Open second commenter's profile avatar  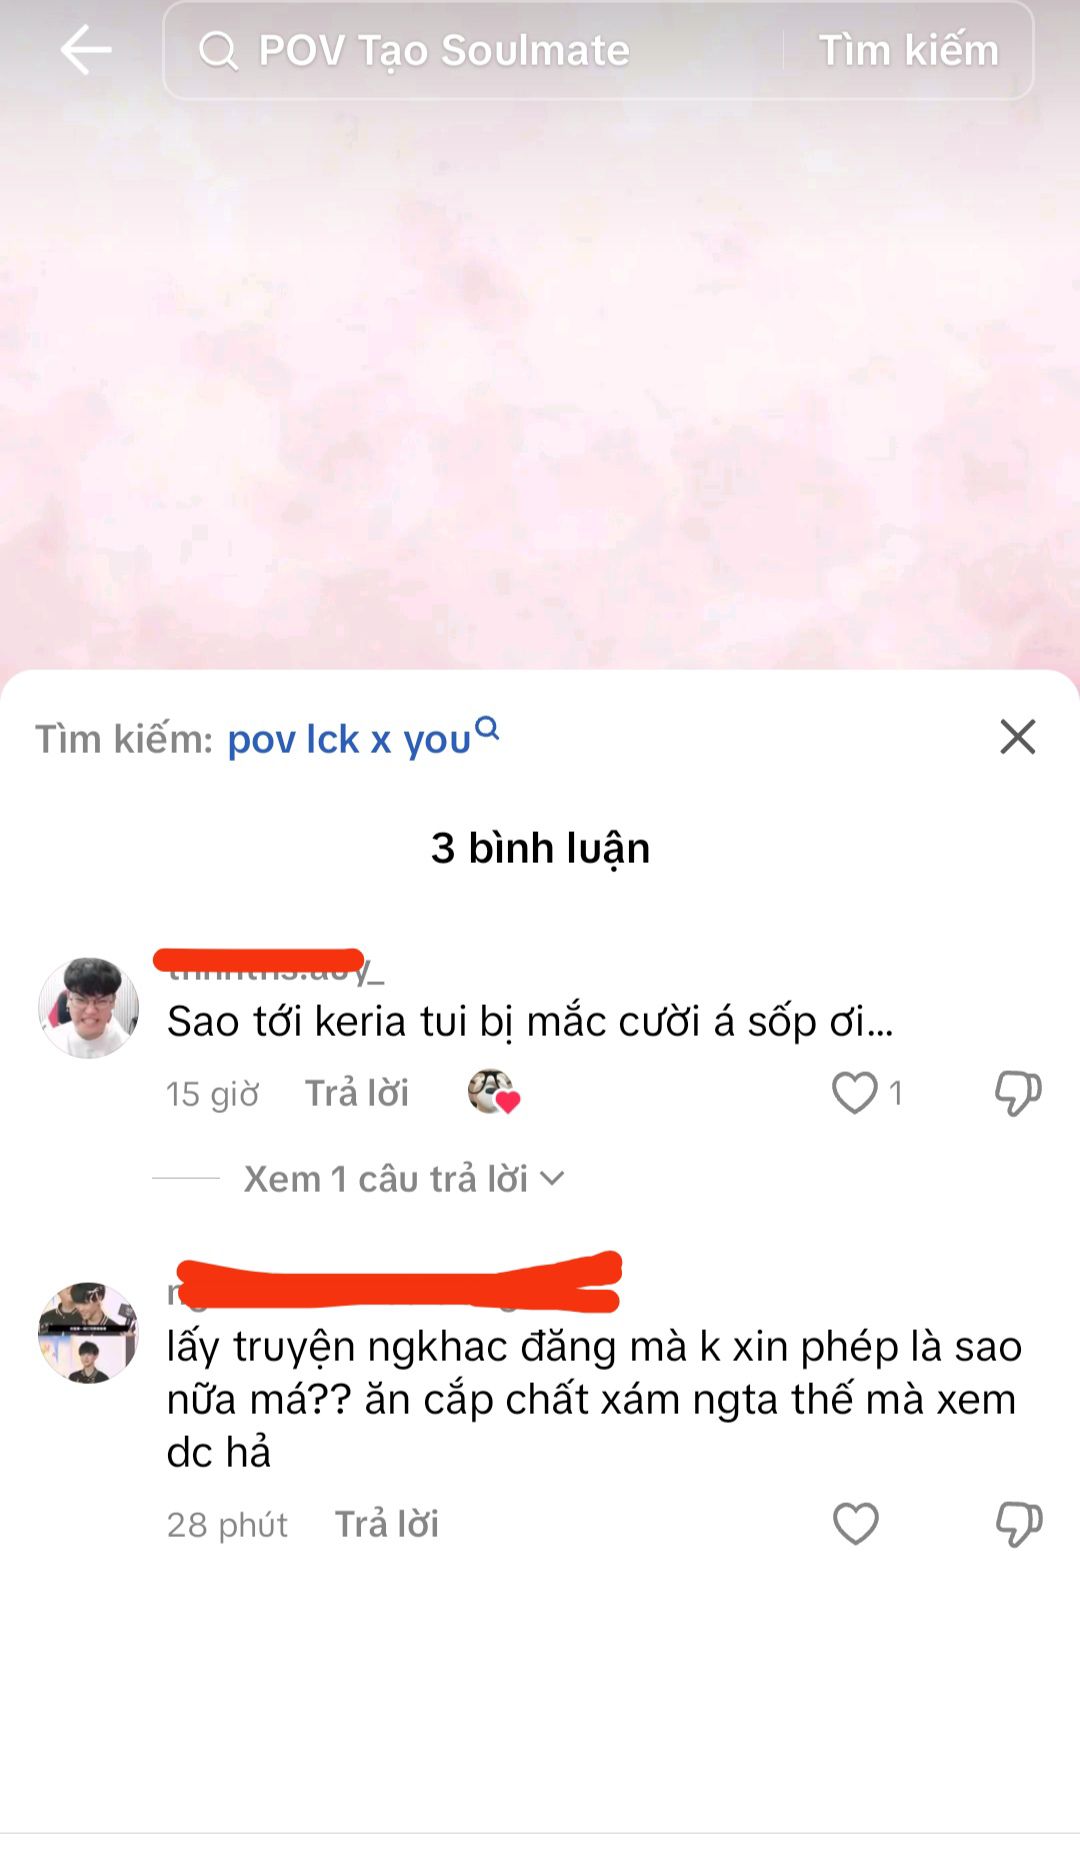(88, 1333)
